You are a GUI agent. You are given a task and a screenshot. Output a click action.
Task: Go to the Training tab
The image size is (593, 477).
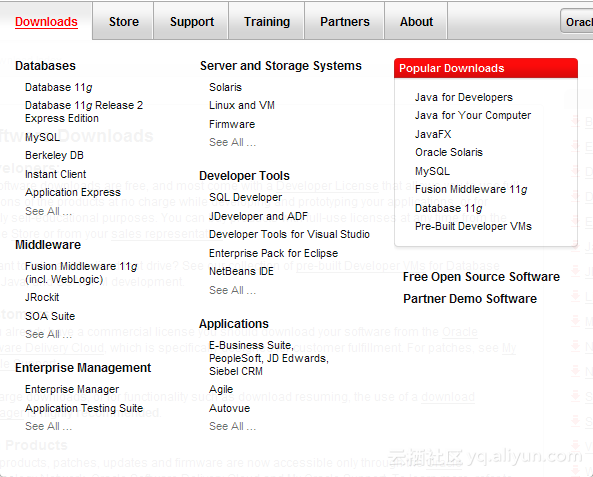tap(267, 22)
